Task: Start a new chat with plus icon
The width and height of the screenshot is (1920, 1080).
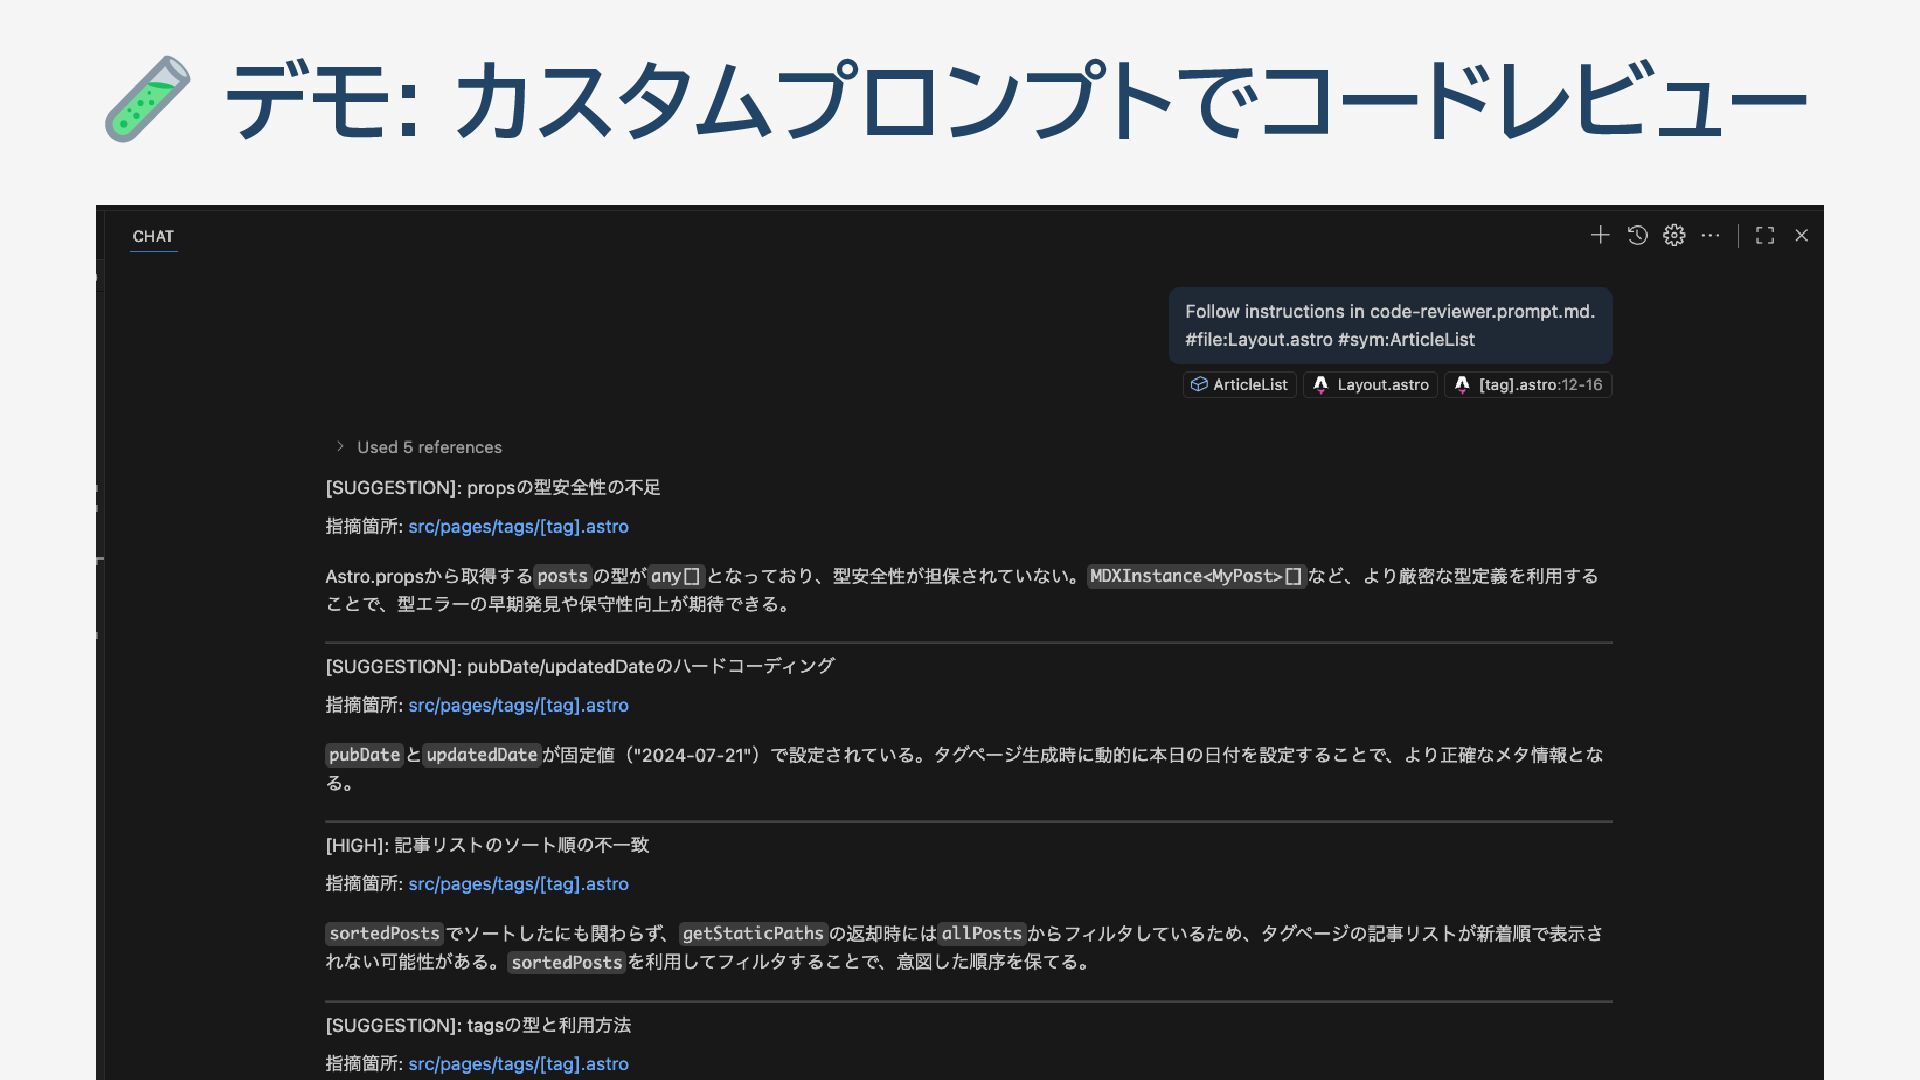Action: (x=1600, y=235)
